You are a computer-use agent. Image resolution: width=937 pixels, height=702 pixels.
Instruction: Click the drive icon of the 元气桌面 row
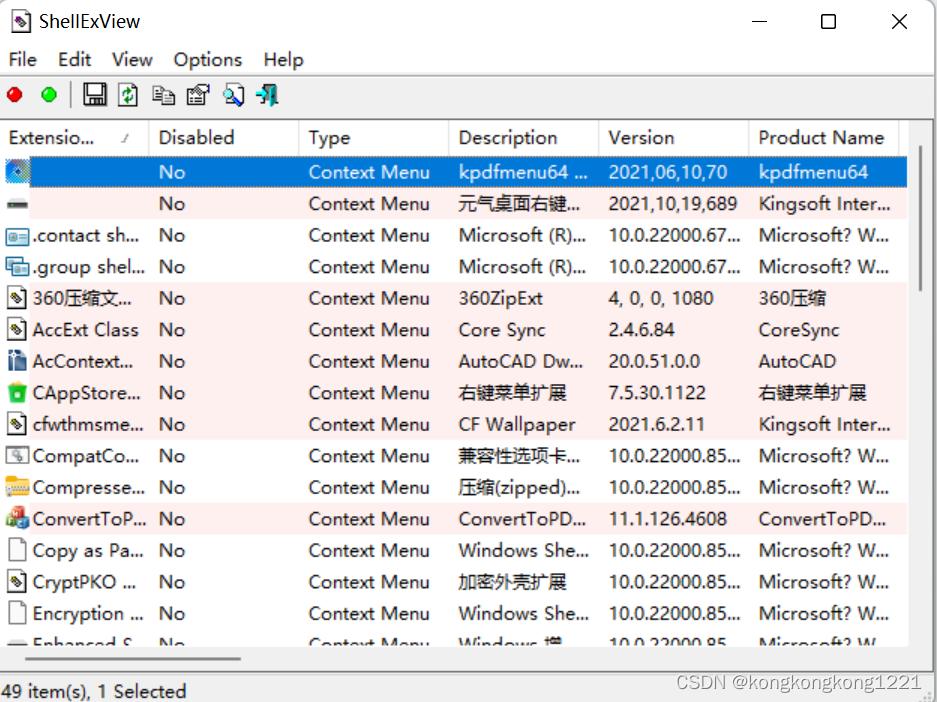tap(17, 204)
